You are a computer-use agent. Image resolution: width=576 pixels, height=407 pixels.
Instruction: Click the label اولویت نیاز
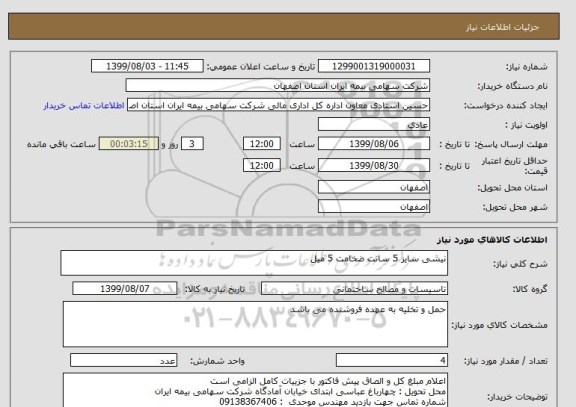pos(526,125)
